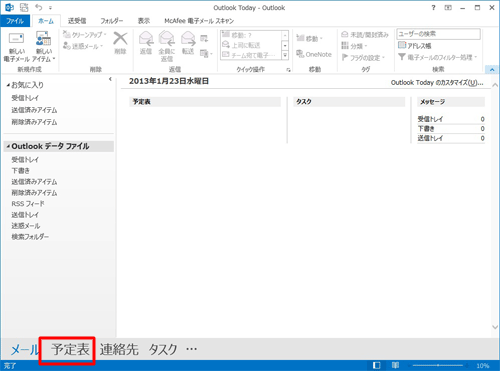Open 連絡先 in the navigation bar
Viewport: 500px width, 371px height.
(119, 349)
